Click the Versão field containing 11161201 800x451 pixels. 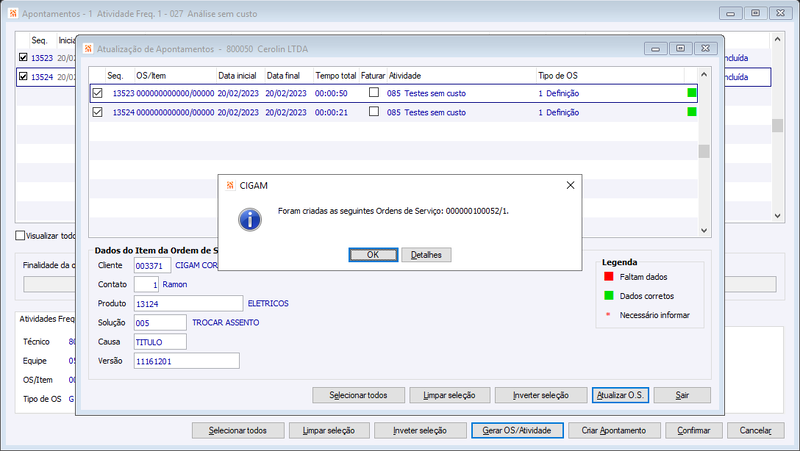pyautogui.click(x=186, y=361)
